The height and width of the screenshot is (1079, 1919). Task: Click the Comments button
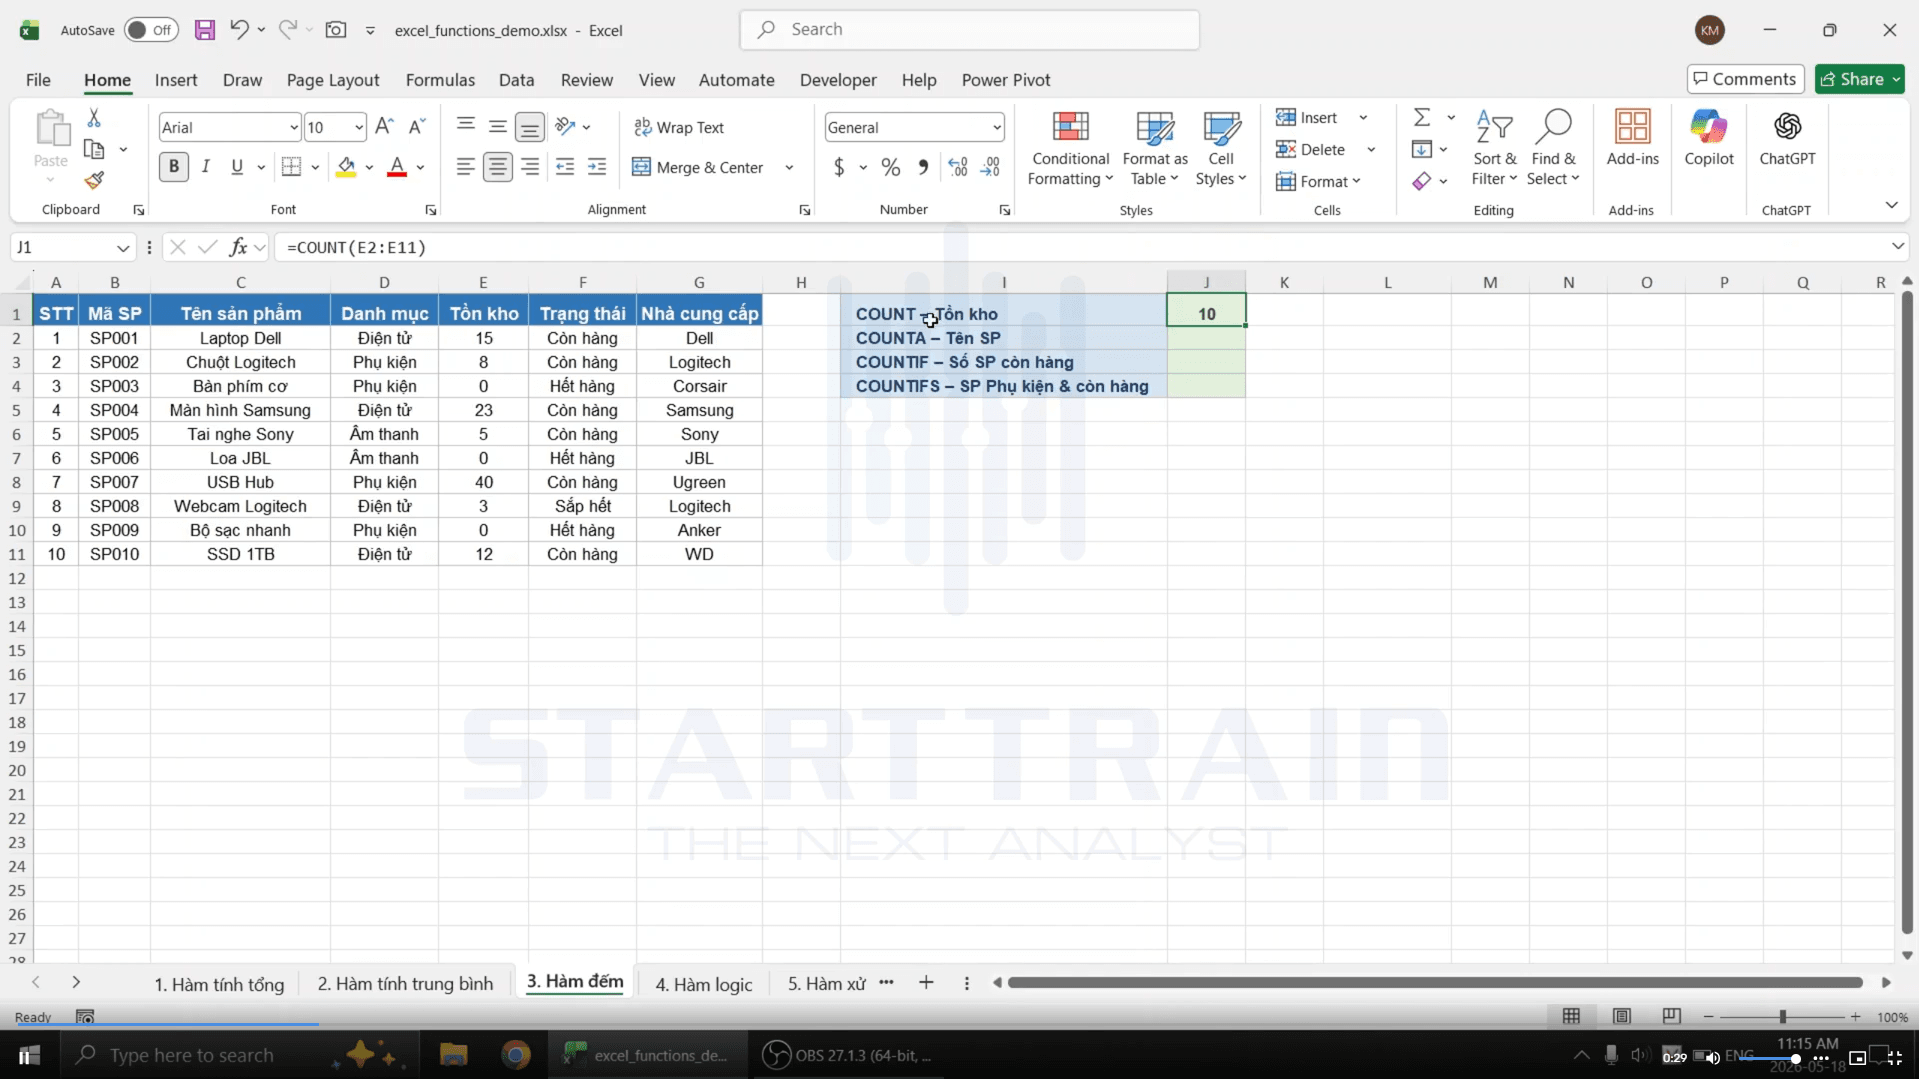[1745, 79]
